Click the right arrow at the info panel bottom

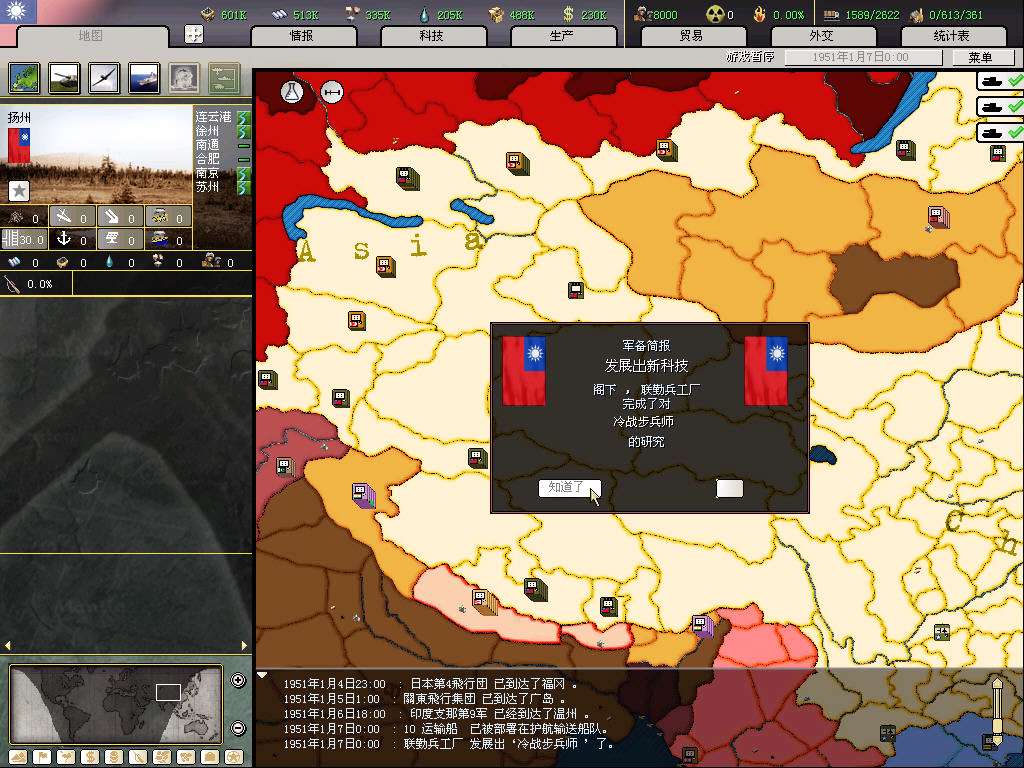point(244,645)
